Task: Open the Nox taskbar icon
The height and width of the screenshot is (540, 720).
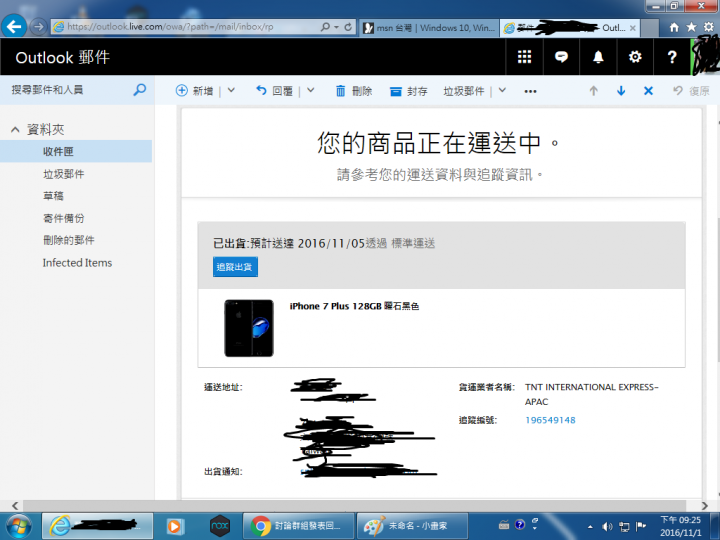Action: (x=219, y=526)
